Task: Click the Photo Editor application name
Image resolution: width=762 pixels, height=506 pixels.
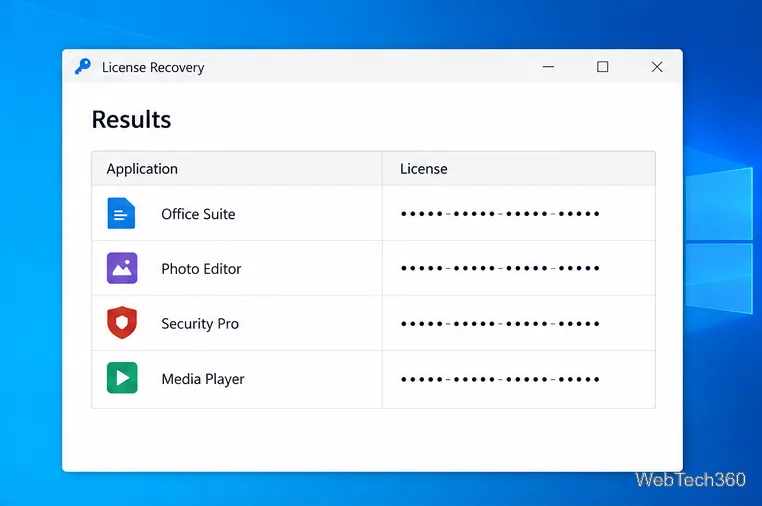Action: click(201, 269)
